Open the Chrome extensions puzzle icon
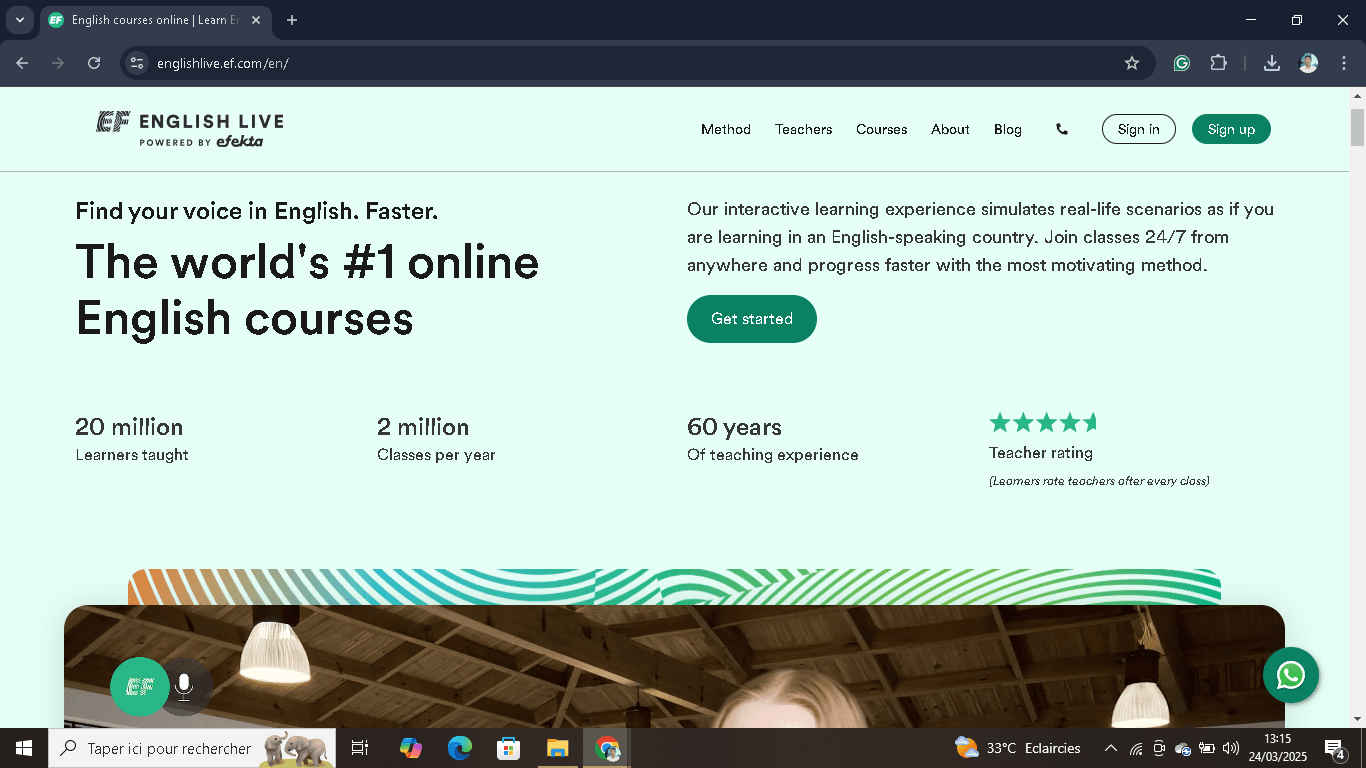The width and height of the screenshot is (1366, 768). (1218, 63)
